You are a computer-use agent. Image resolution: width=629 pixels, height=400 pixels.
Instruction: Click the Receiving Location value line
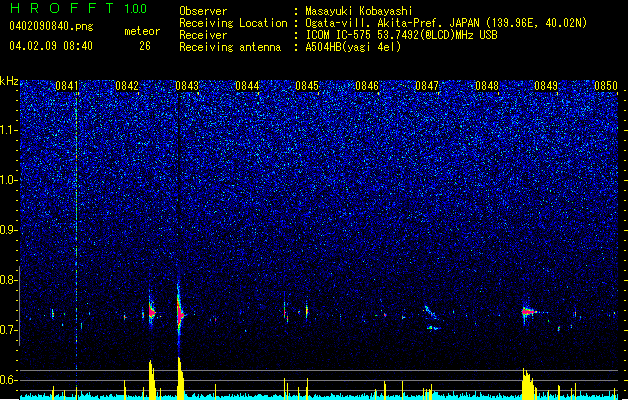click(446, 23)
